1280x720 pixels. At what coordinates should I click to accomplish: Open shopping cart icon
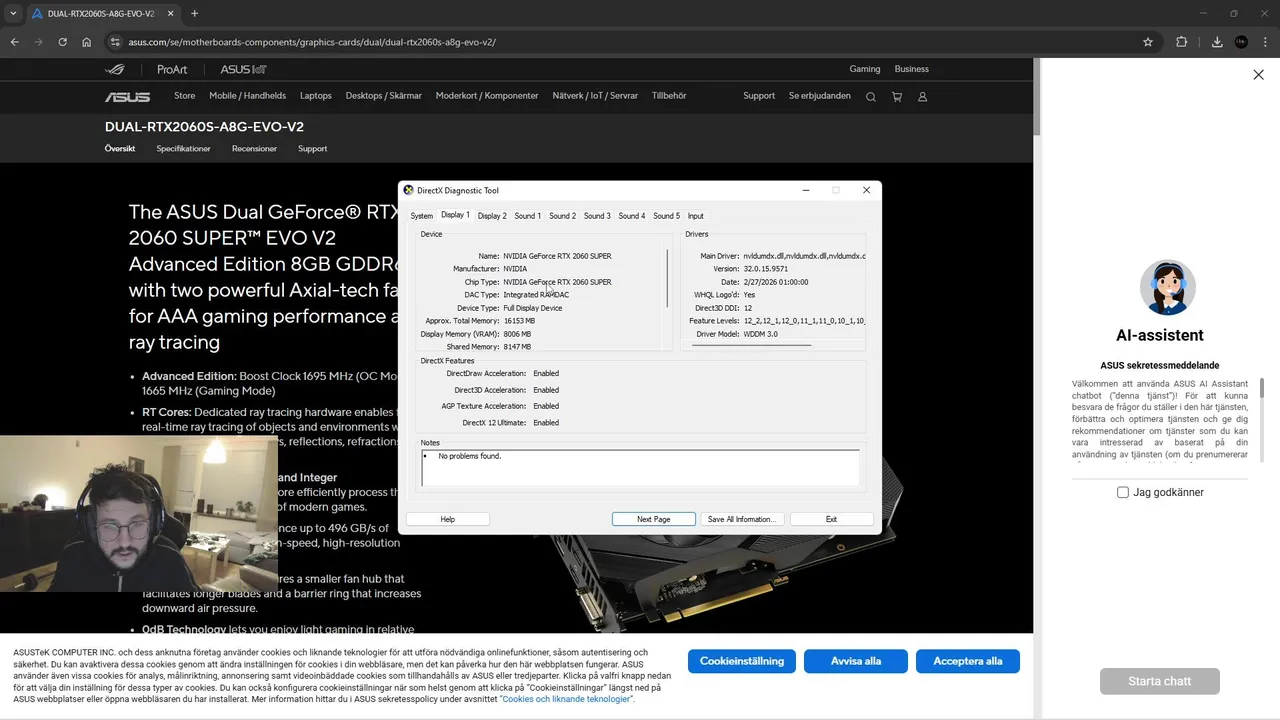(896, 97)
